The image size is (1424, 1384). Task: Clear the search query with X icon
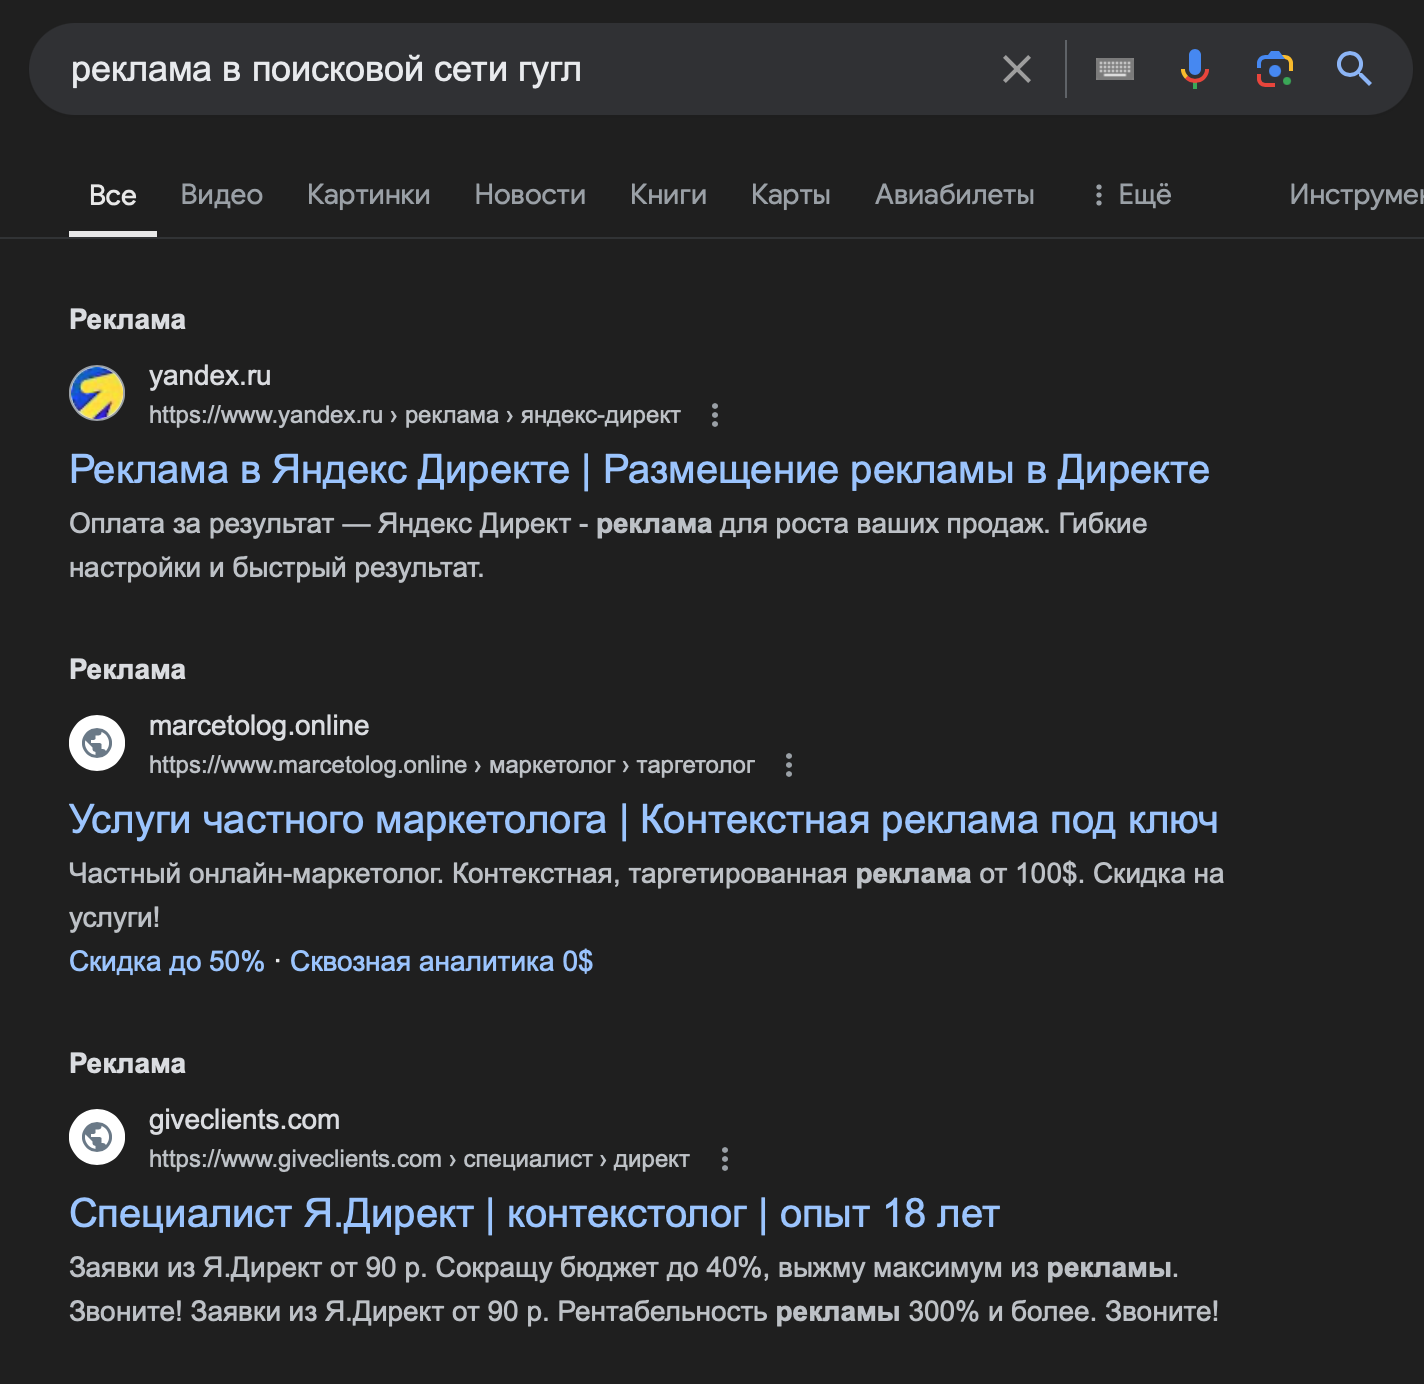click(x=1017, y=69)
